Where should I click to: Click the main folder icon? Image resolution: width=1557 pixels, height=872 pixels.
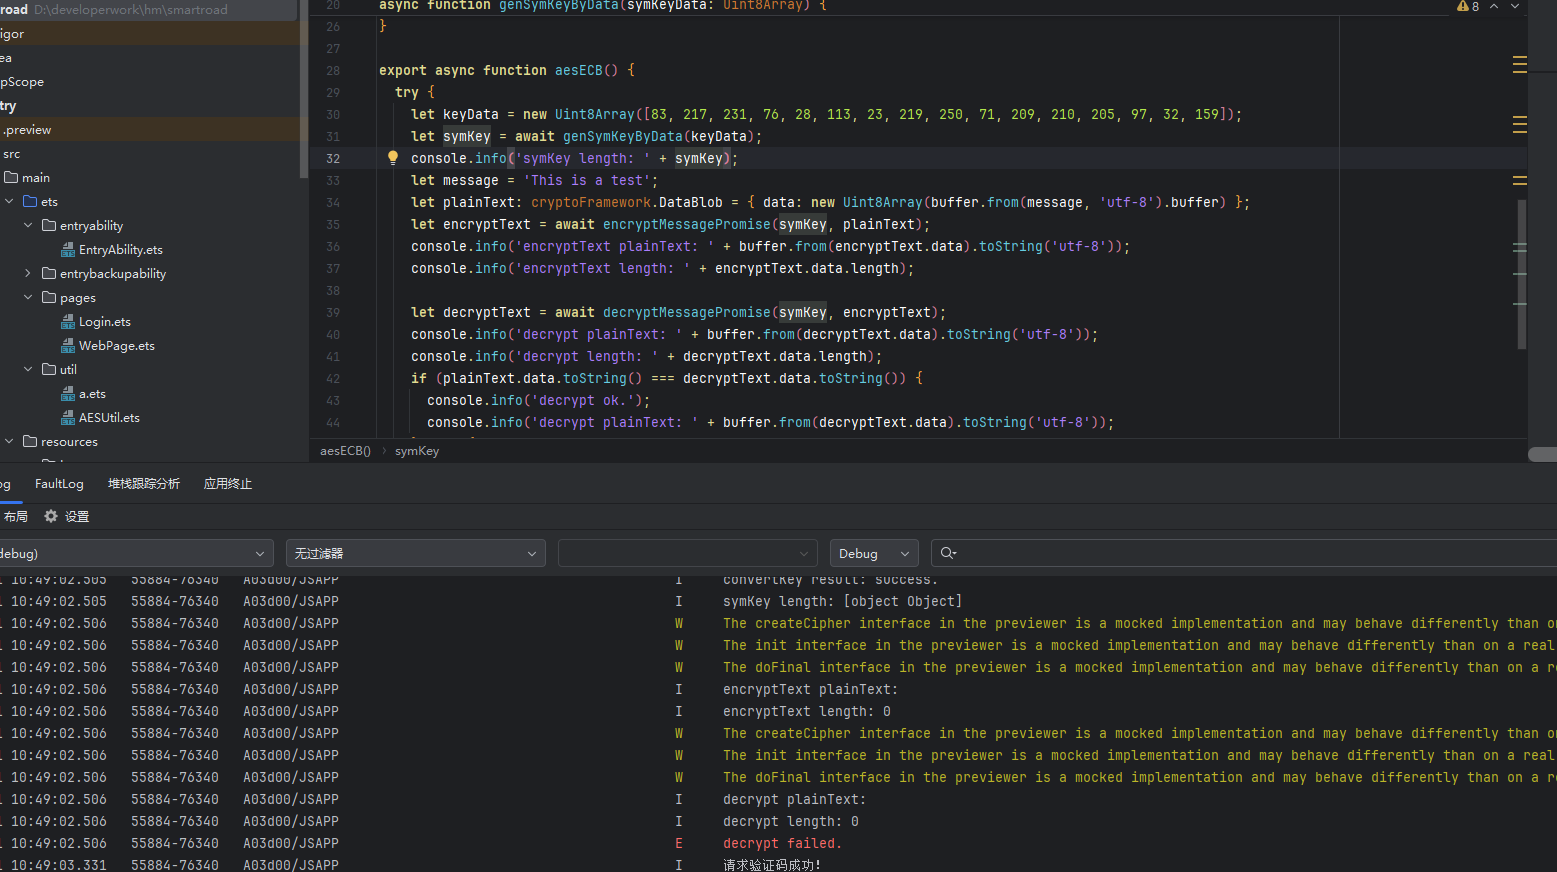(x=11, y=178)
